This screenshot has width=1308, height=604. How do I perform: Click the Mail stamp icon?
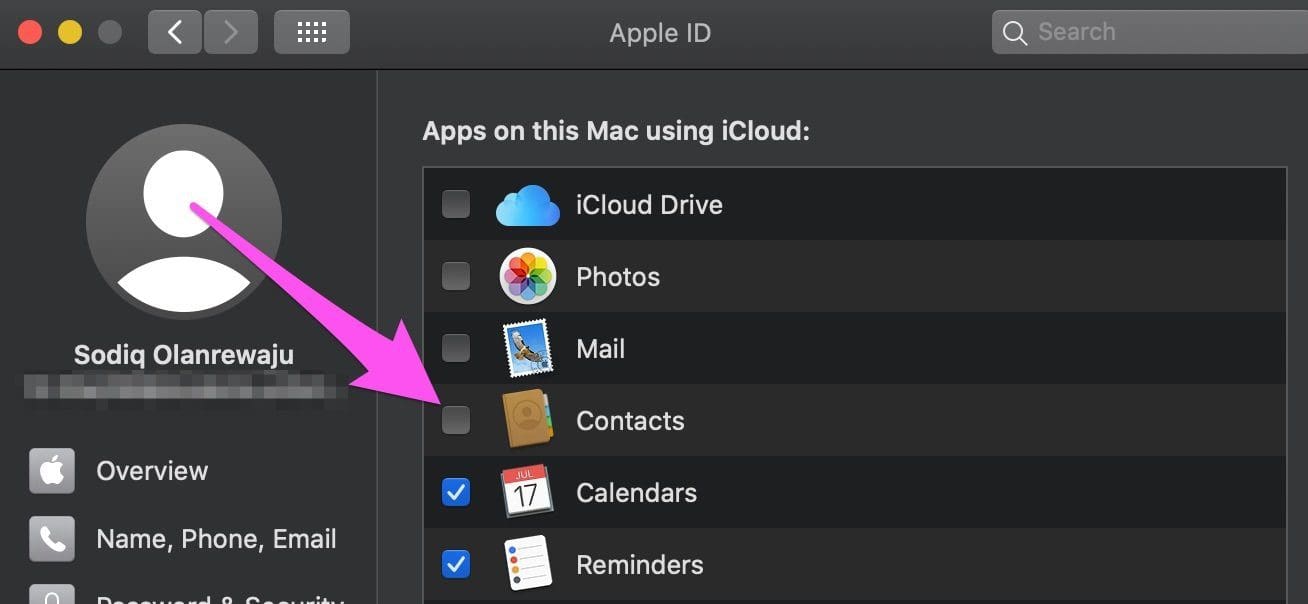pyautogui.click(x=527, y=349)
